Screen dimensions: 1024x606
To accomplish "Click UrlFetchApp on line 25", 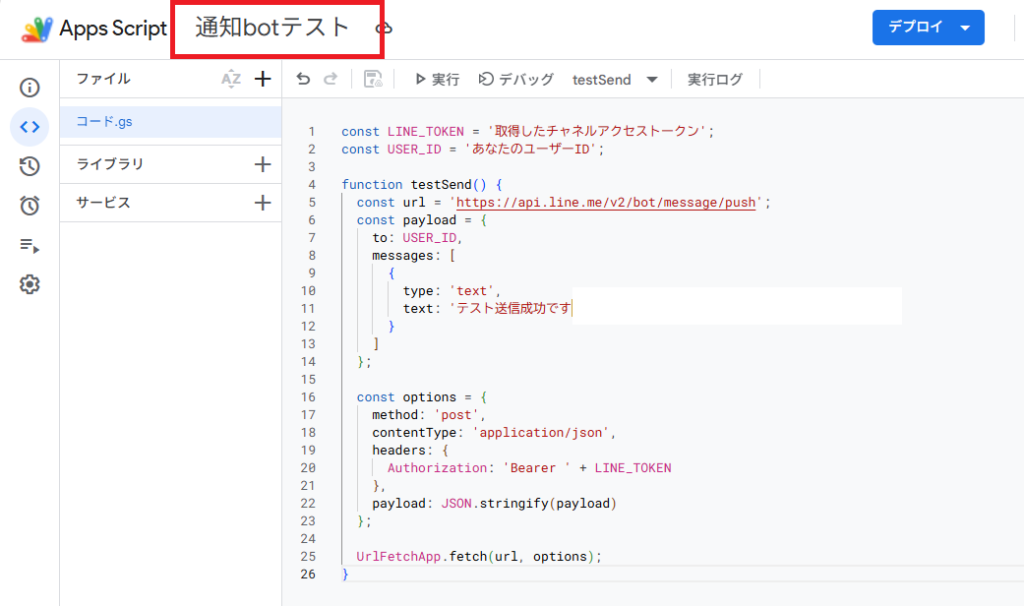I will point(398,556).
